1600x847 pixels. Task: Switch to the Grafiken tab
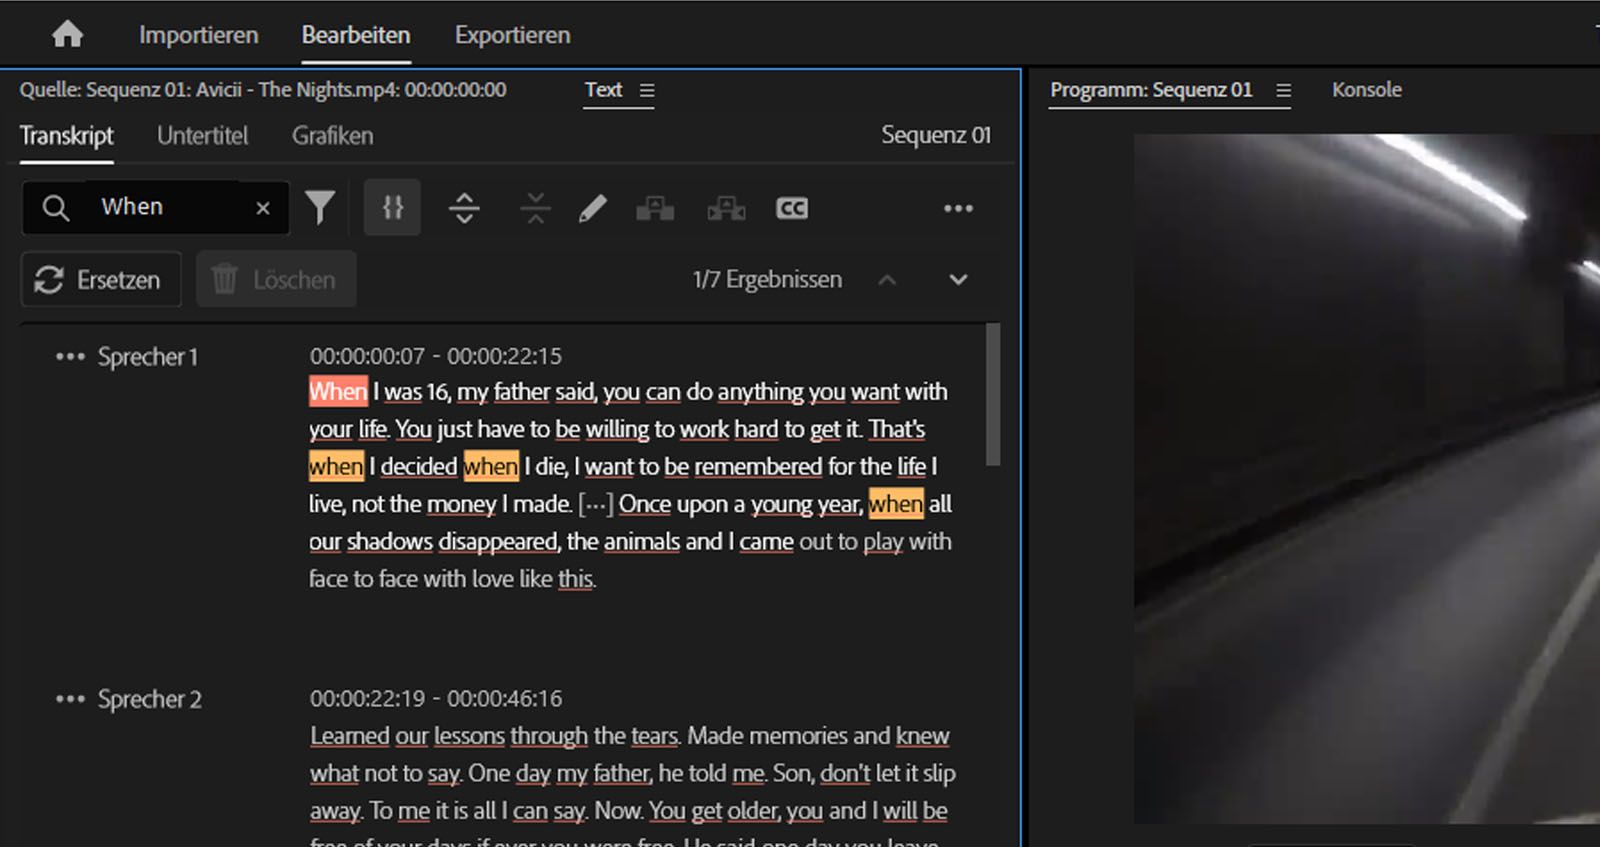point(333,136)
